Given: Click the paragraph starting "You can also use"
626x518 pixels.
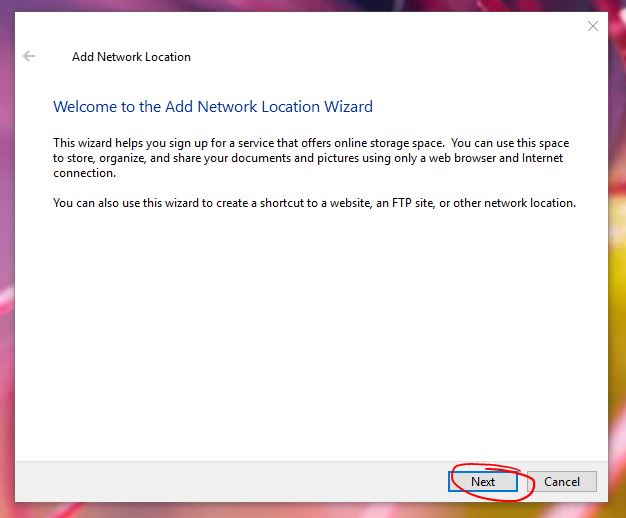Looking at the screenshot, I should tap(314, 203).
